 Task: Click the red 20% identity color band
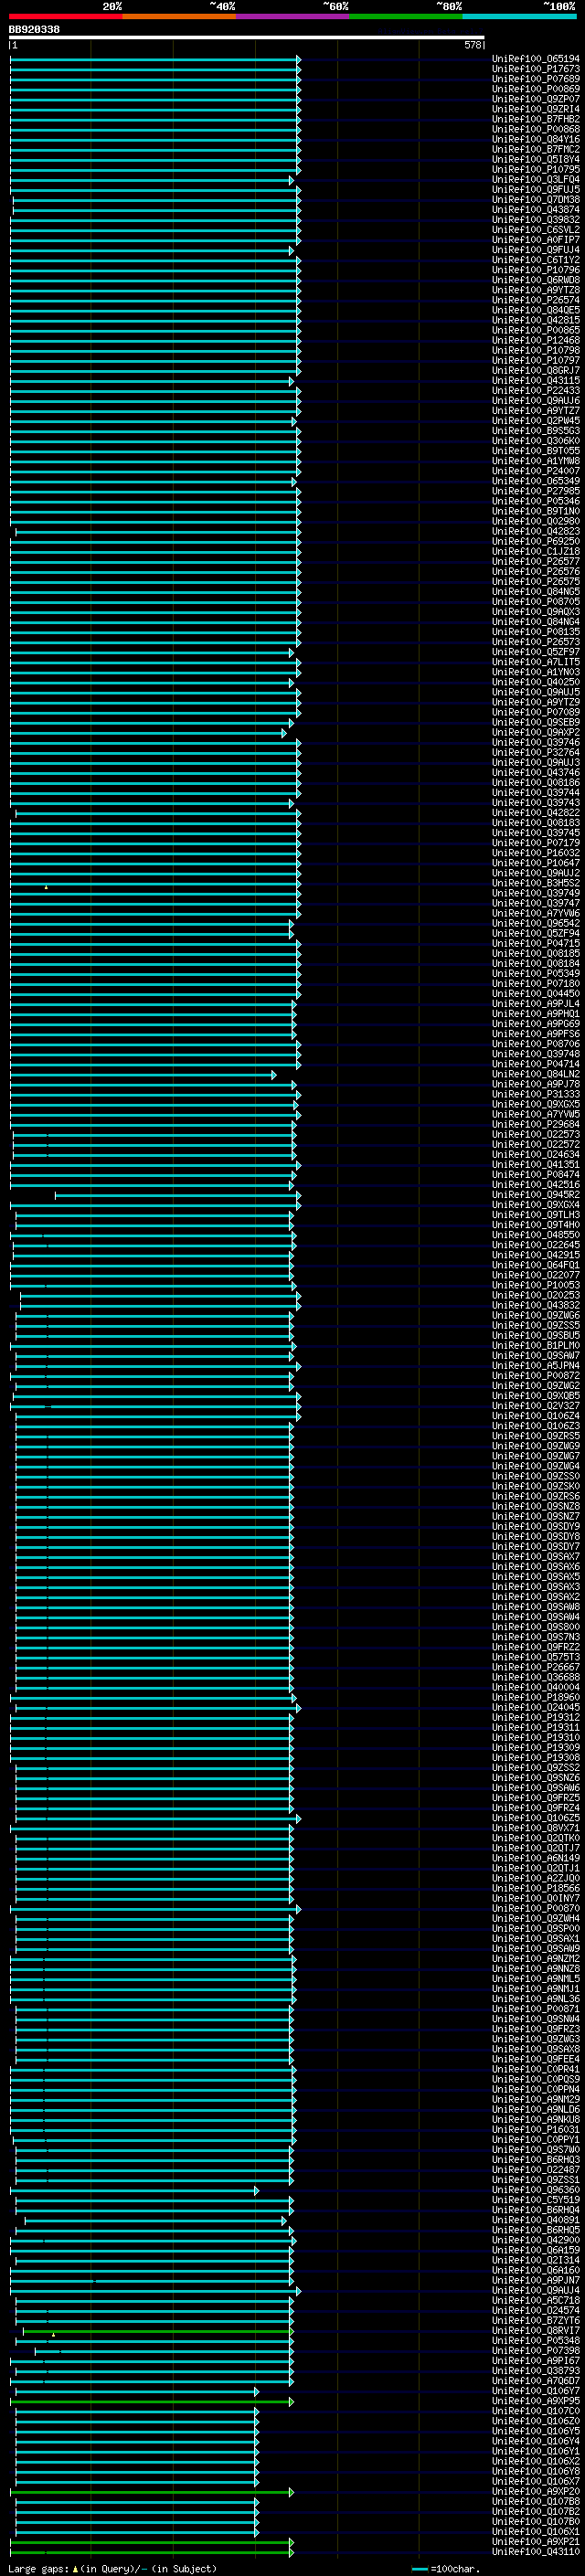66,16
